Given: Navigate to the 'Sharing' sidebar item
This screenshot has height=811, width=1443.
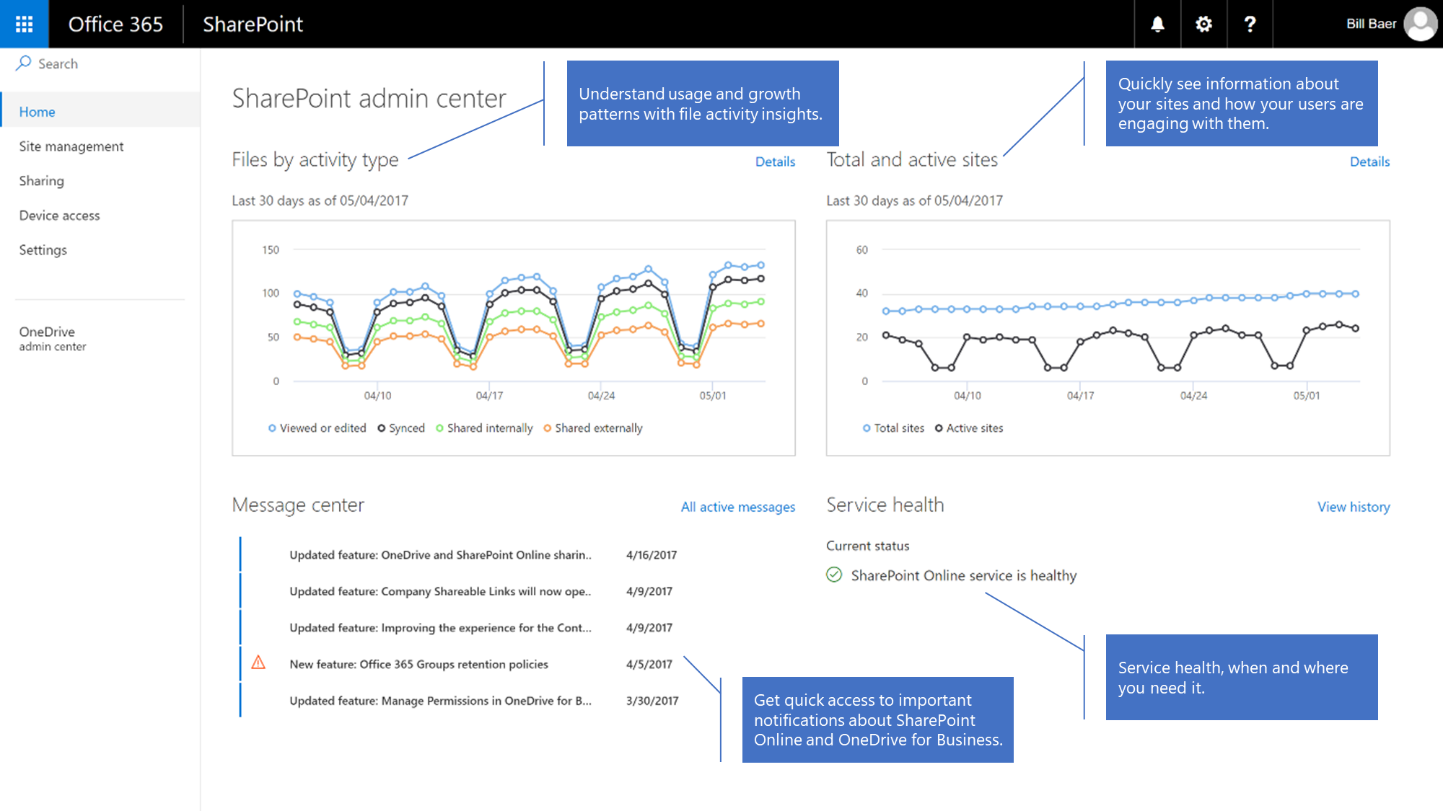Looking at the screenshot, I should coord(41,181).
